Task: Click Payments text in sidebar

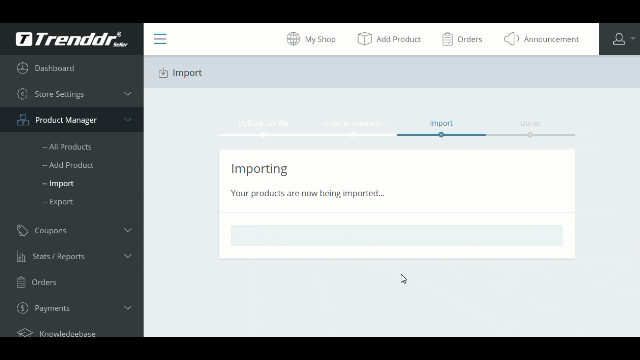Action: (52, 308)
